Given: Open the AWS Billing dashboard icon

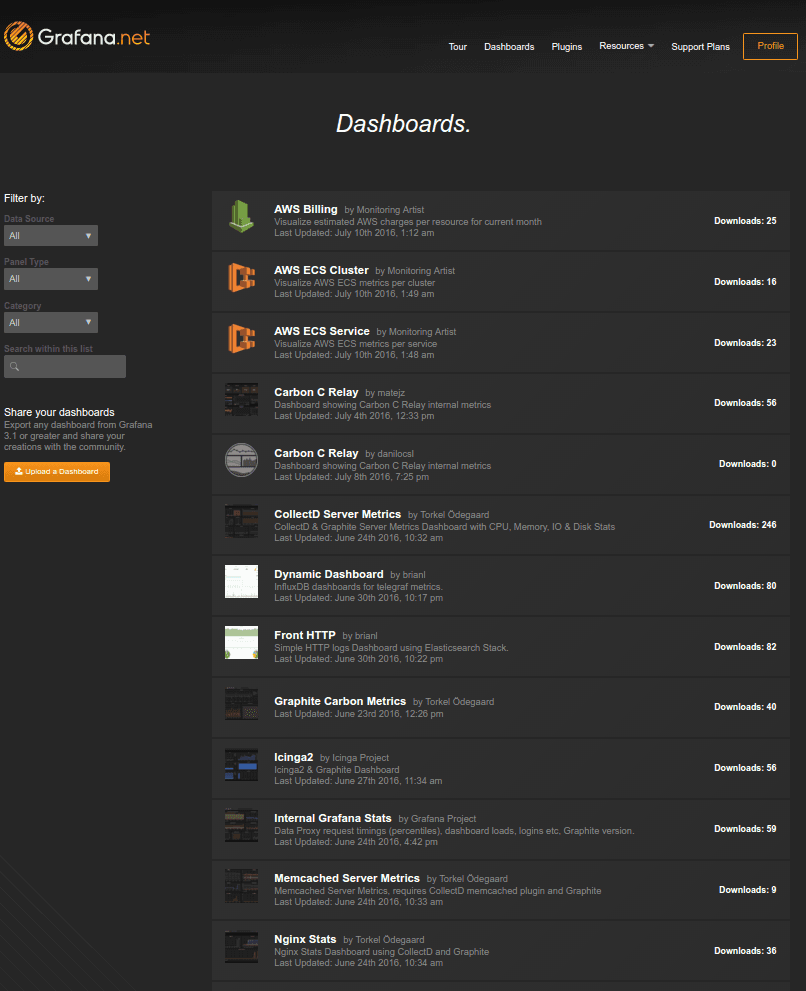Looking at the screenshot, I should tap(241, 216).
